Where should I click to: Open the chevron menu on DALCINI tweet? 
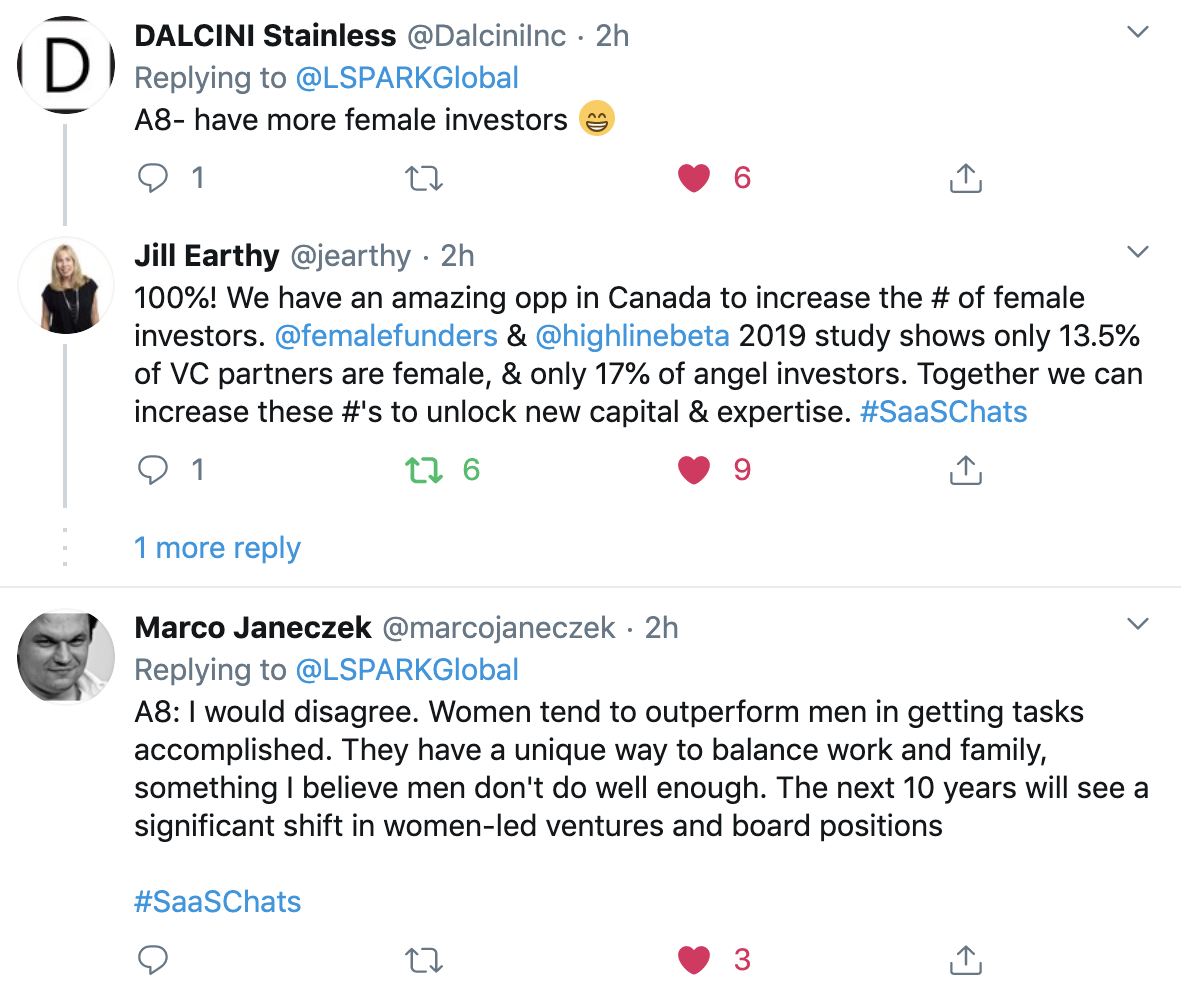1137,32
